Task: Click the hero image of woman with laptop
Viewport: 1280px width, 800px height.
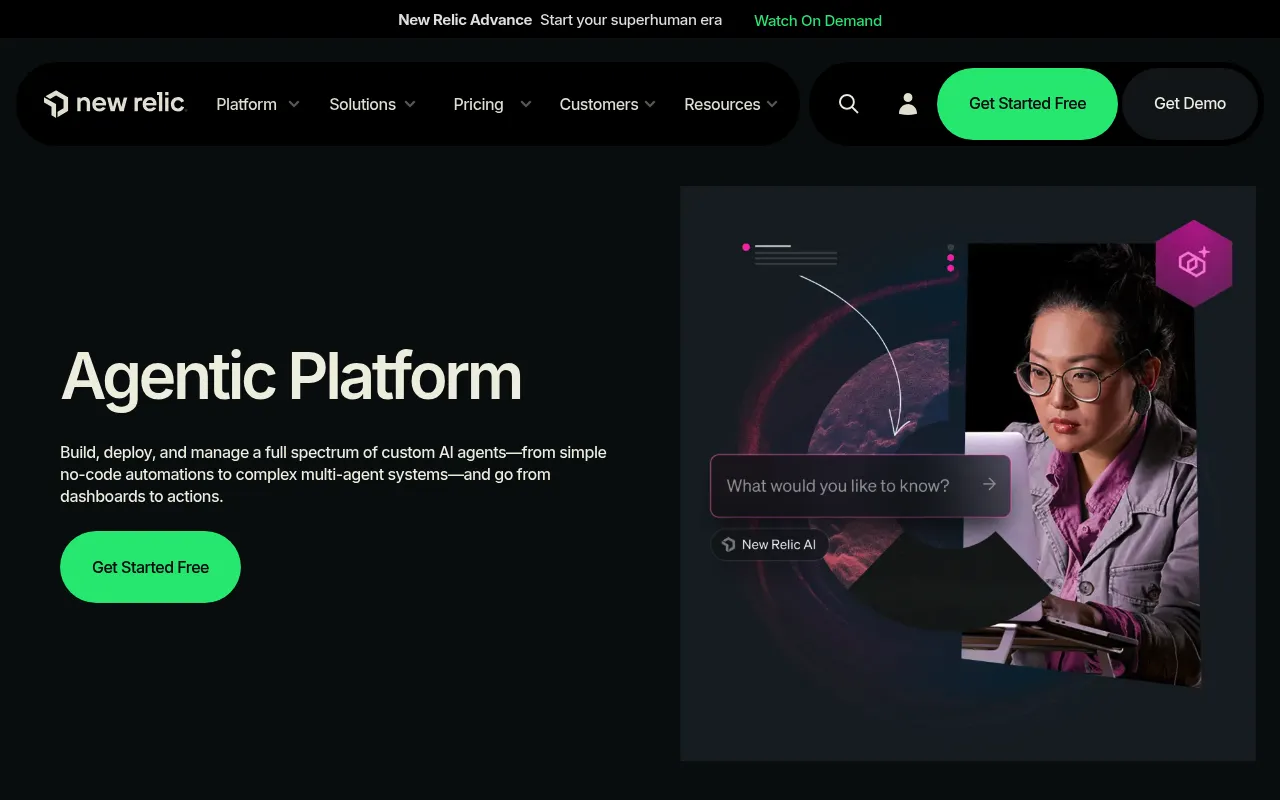Action: 968,473
